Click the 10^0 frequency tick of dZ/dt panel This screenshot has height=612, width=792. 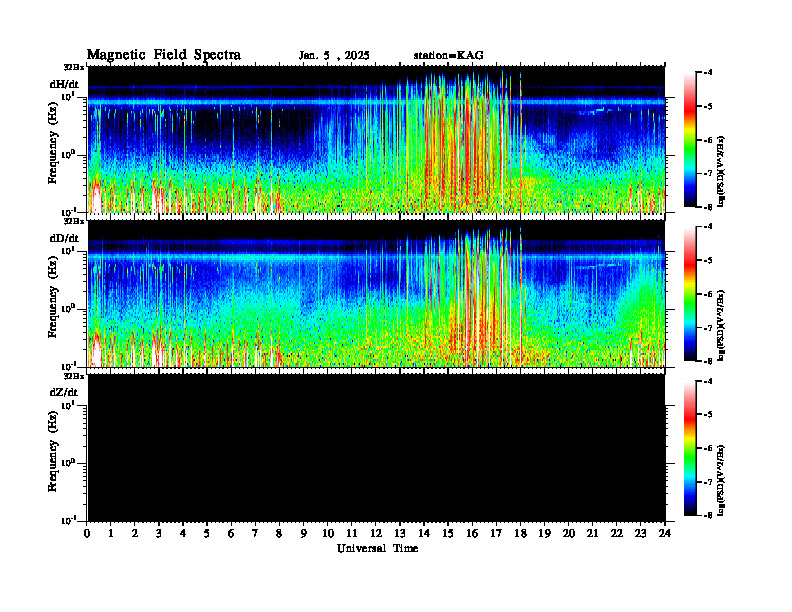tap(68, 462)
